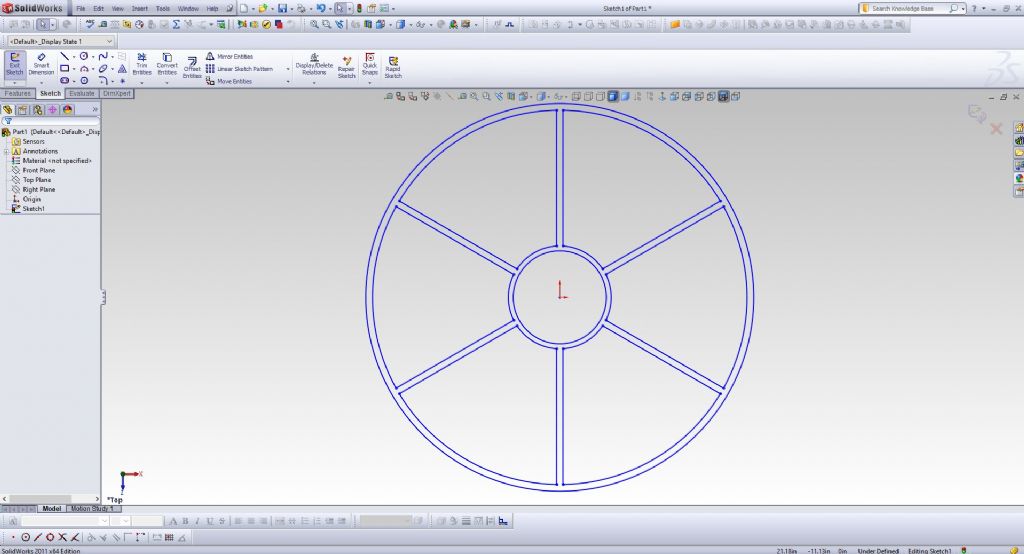The width and height of the screenshot is (1024, 554).
Task: Switch to the Evaluate tab
Action: pos(82,93)
